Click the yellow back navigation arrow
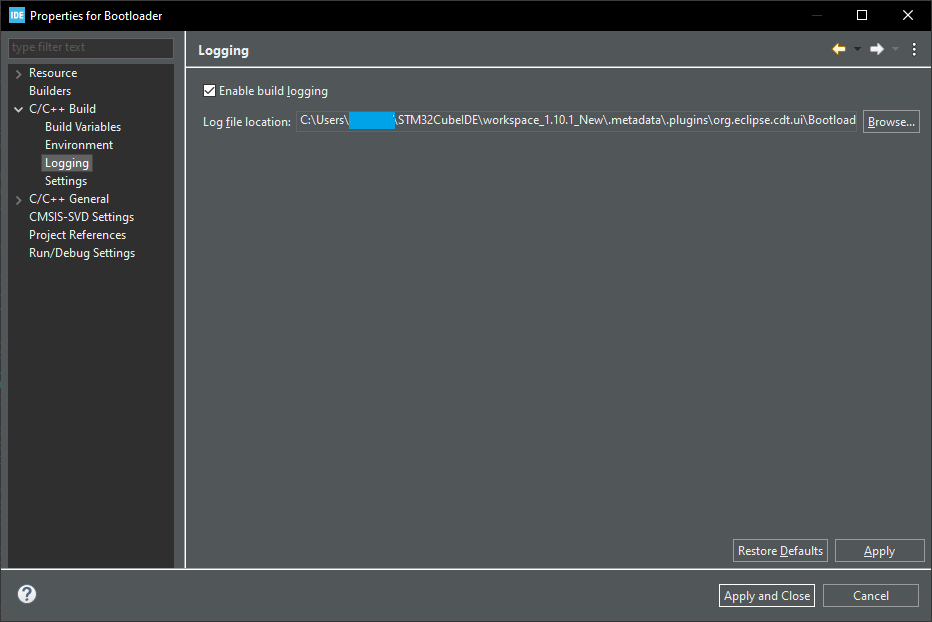This screenshot has width=932, height=622. point(839,49)
